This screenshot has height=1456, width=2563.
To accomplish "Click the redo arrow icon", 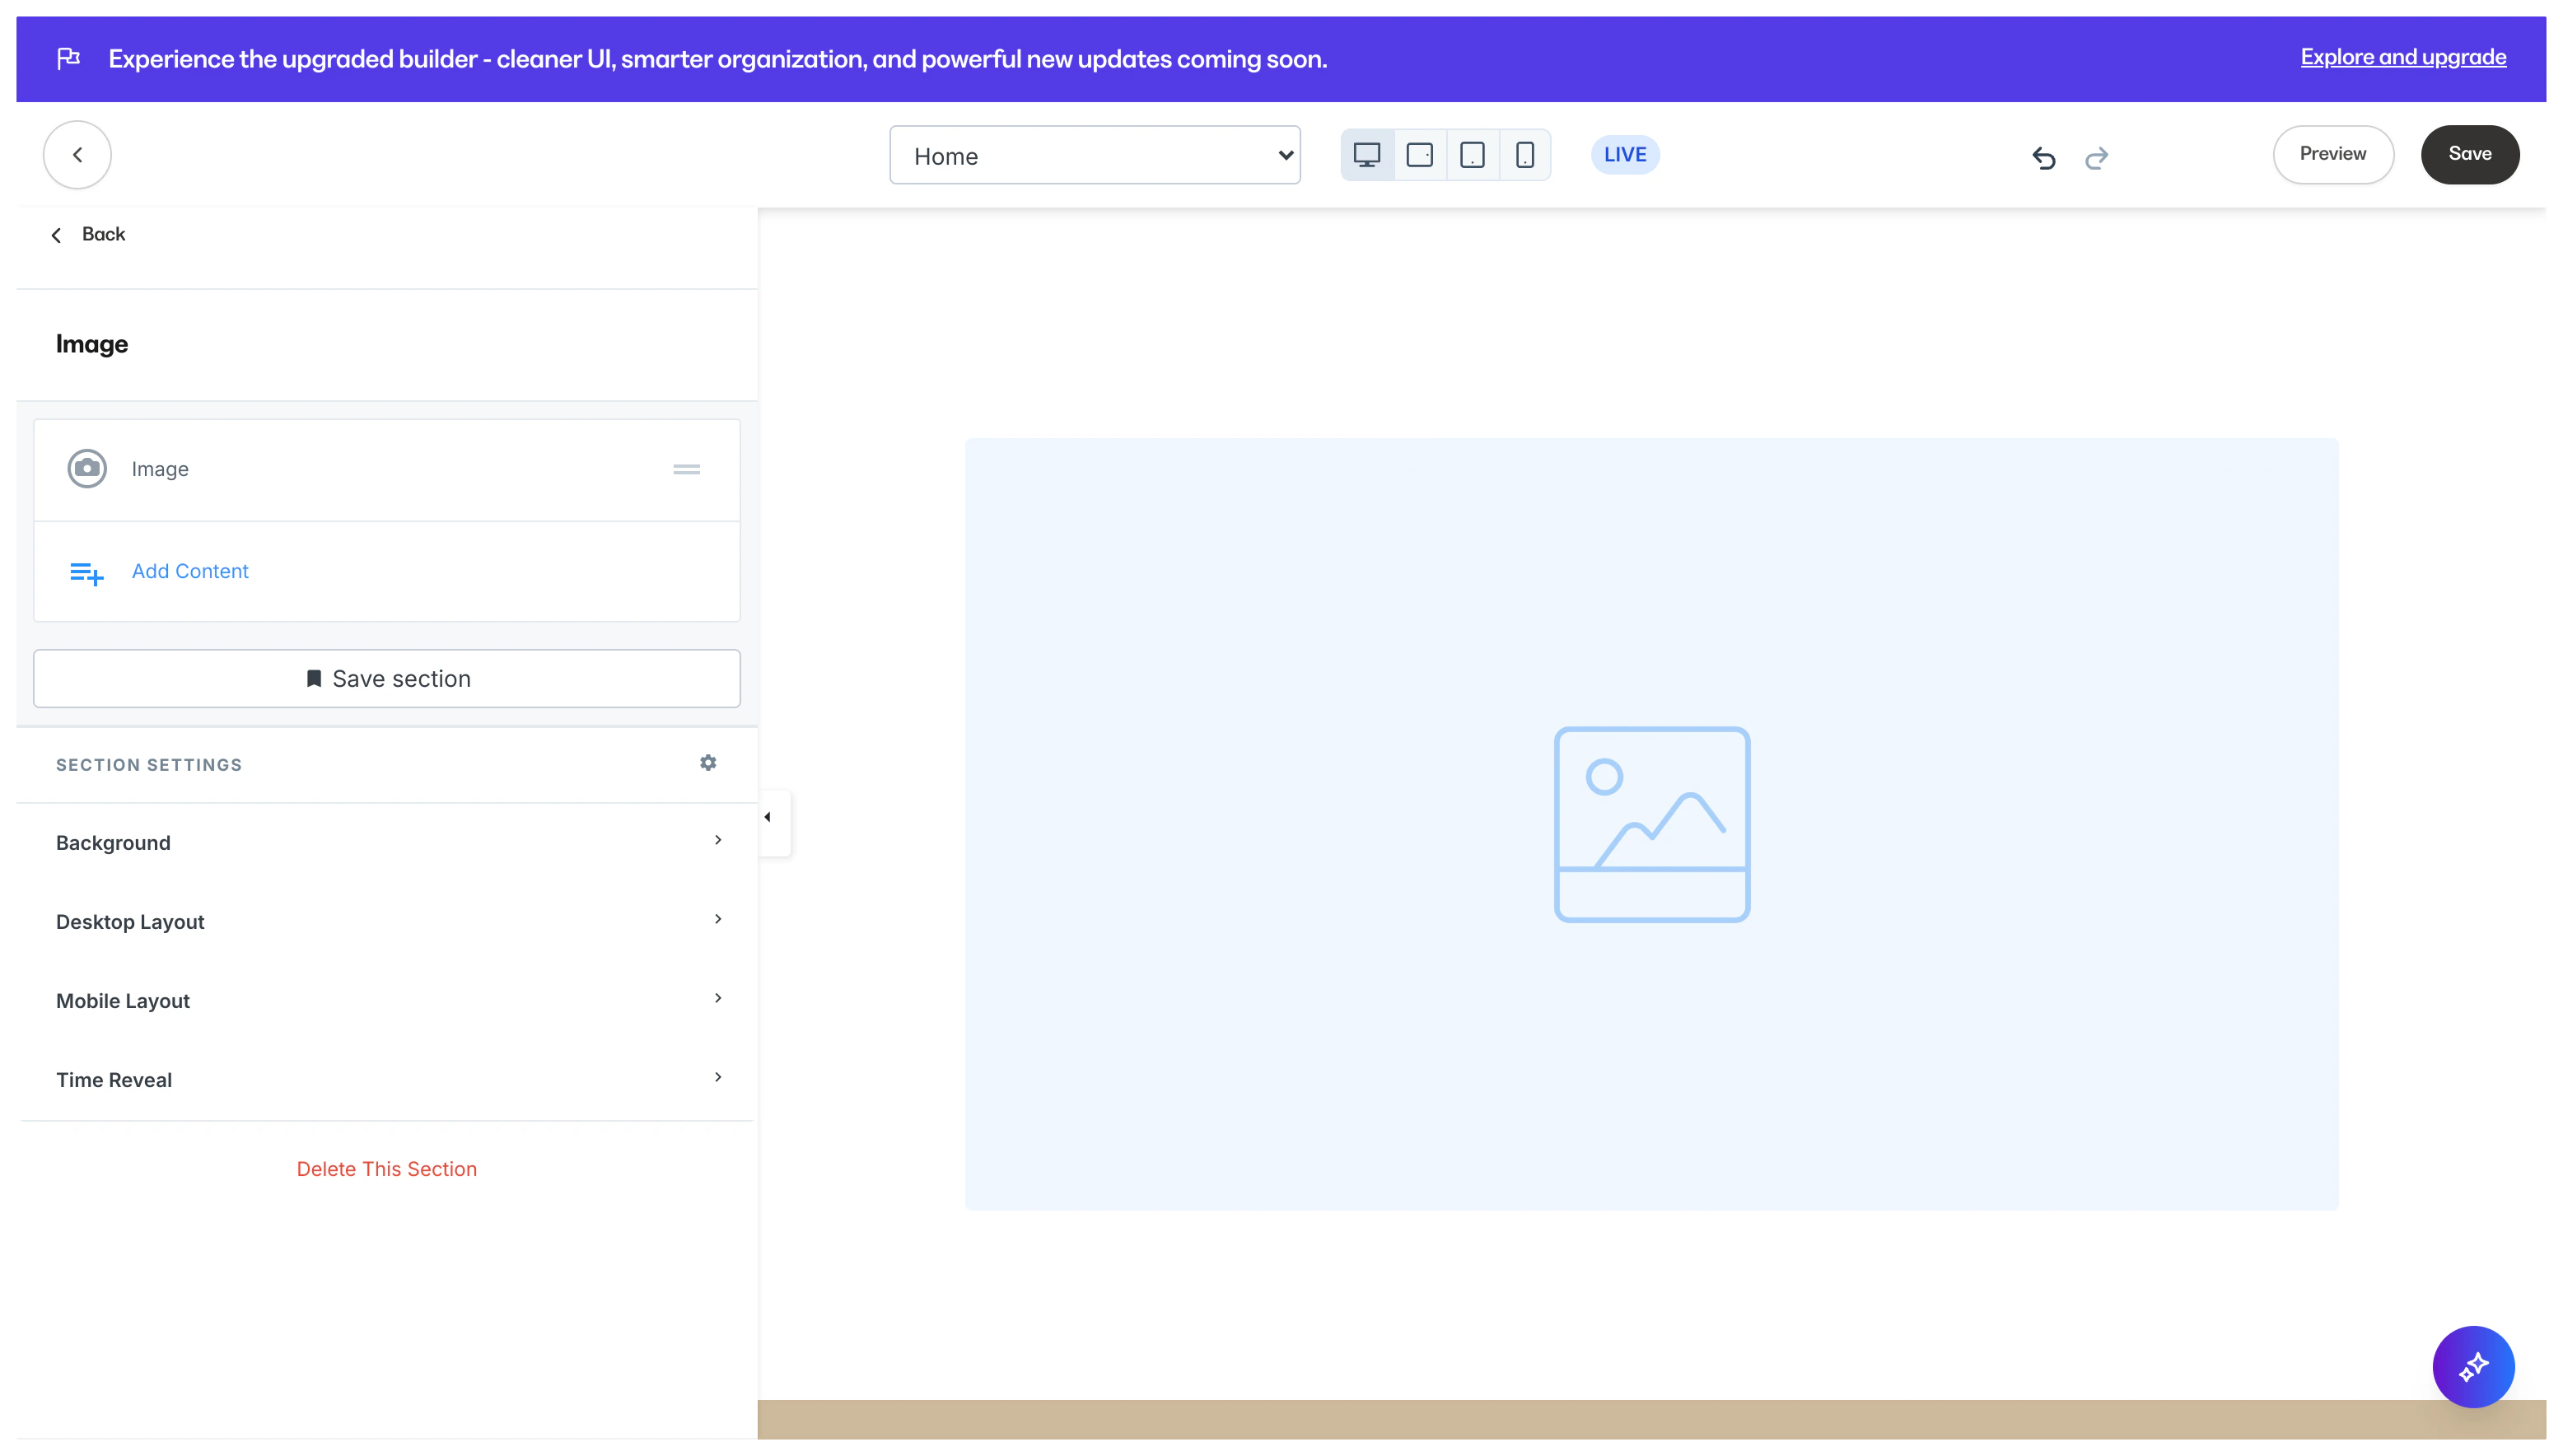I will tap(2097, 157).
